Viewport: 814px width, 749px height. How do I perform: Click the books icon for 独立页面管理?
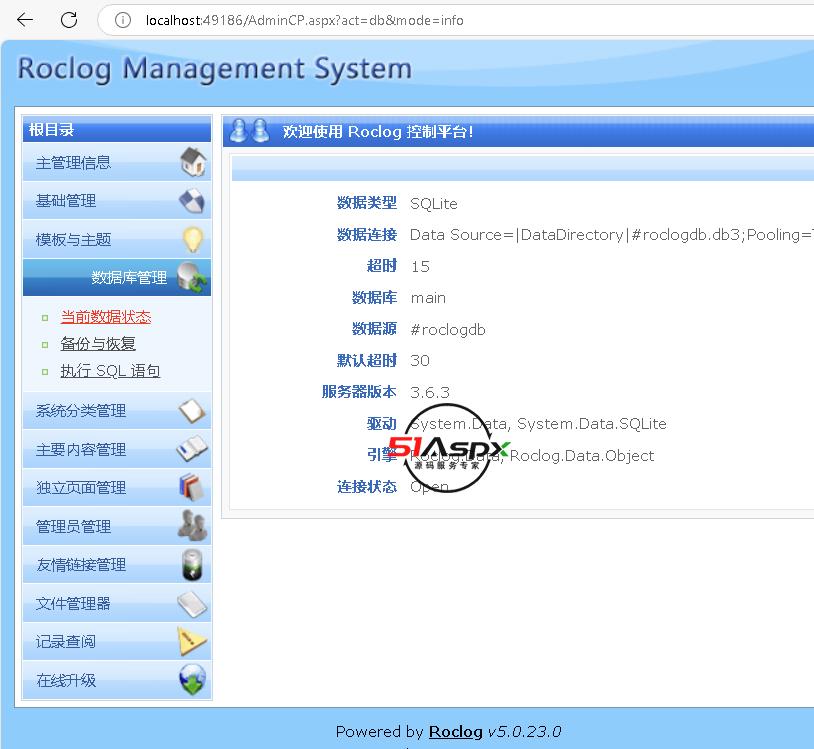click(x=192, y=487)
